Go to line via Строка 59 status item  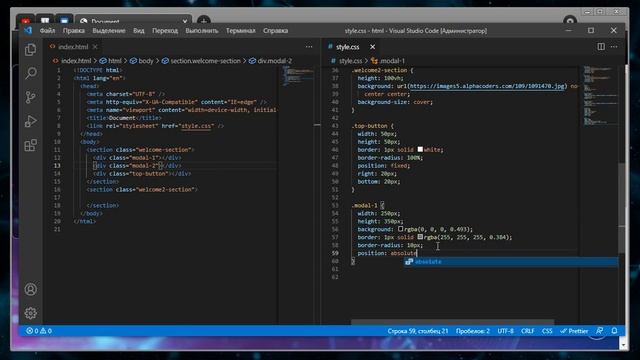(418, 331)
